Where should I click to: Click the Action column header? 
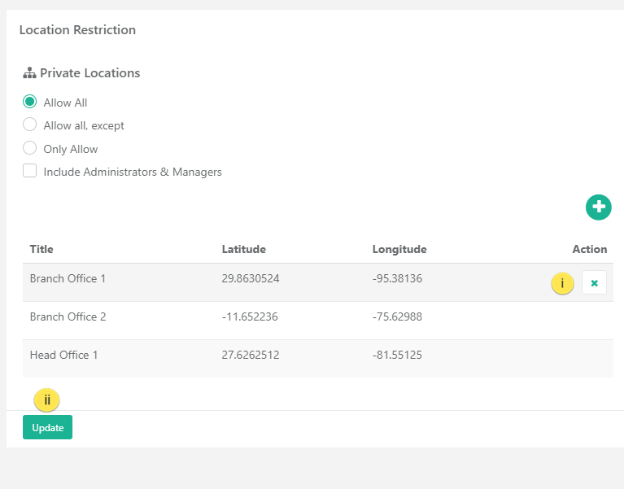[589, 249]
